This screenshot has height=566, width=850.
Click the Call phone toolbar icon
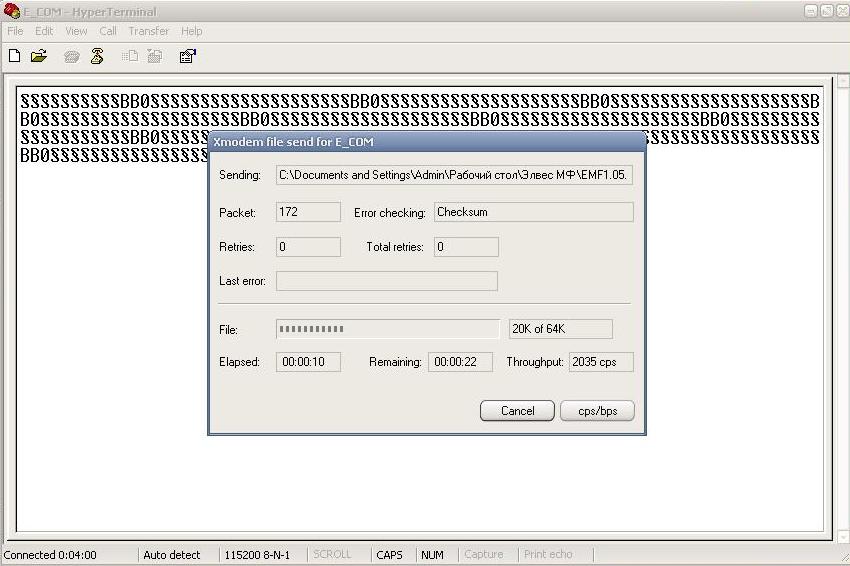72,56
